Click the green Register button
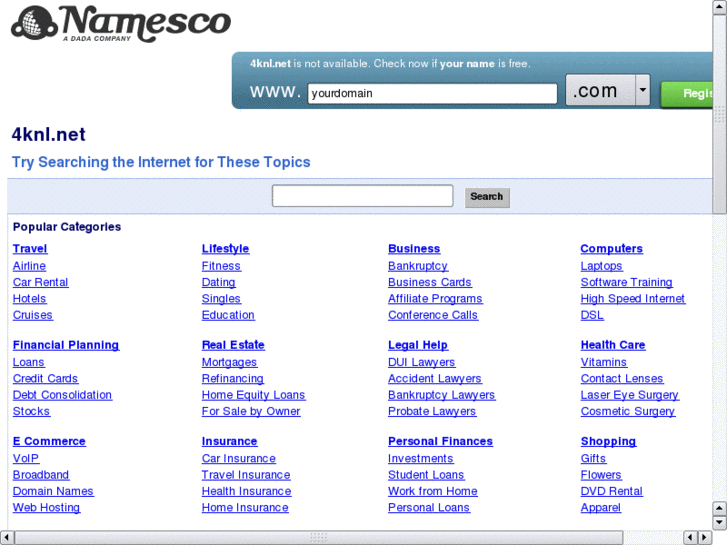Viewport: 727px width, 545px height. click(687, 94)
